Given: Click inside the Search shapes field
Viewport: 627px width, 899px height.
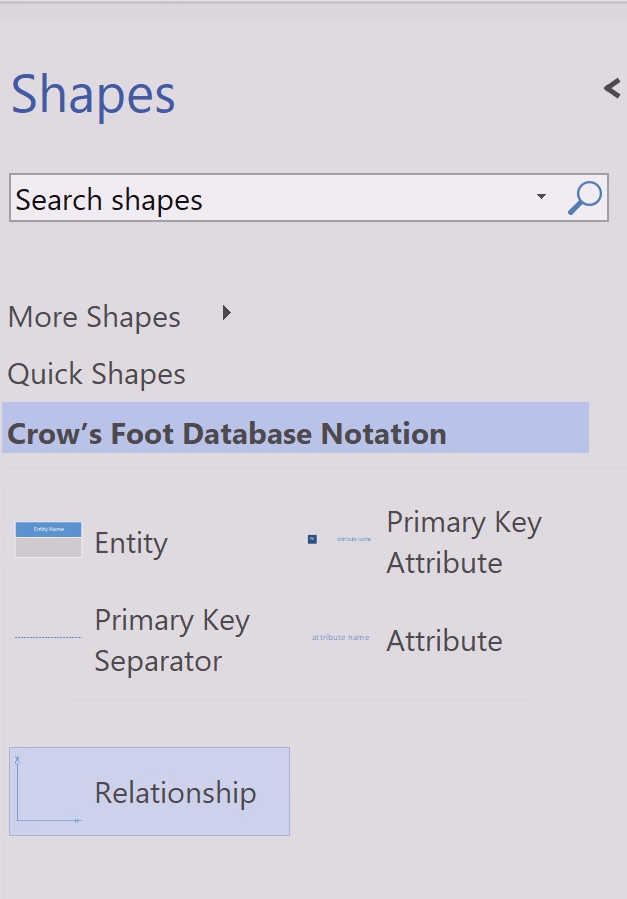Looking at the screenshot, I should 269,198.
